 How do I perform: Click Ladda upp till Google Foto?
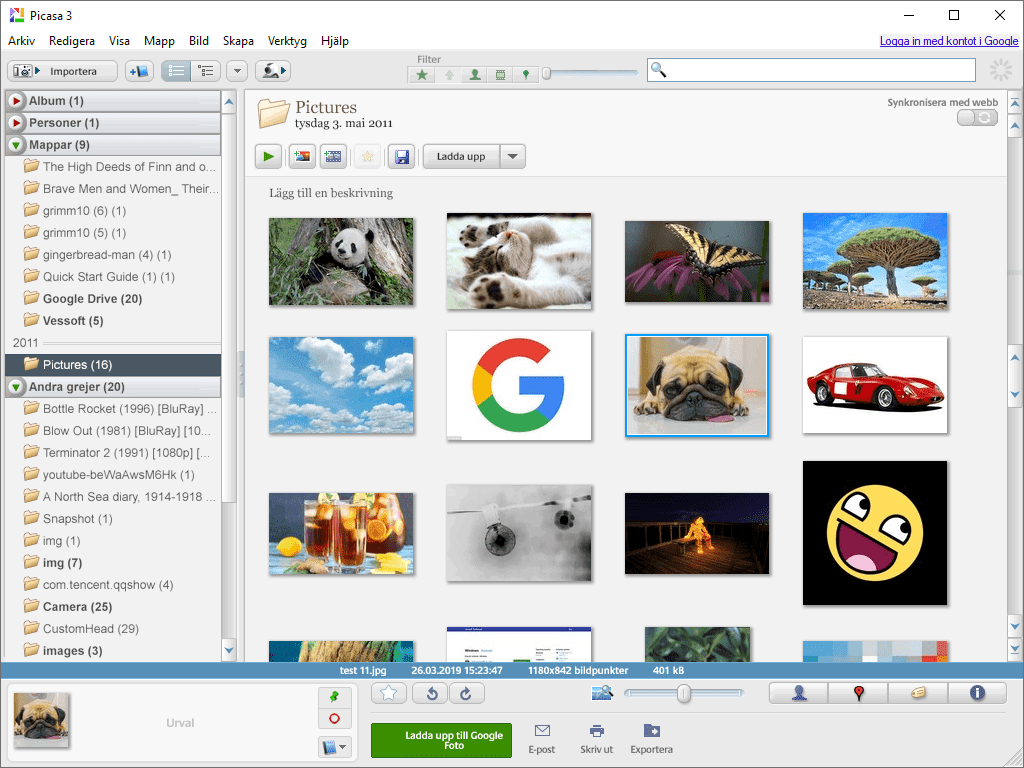click(441, 740)
